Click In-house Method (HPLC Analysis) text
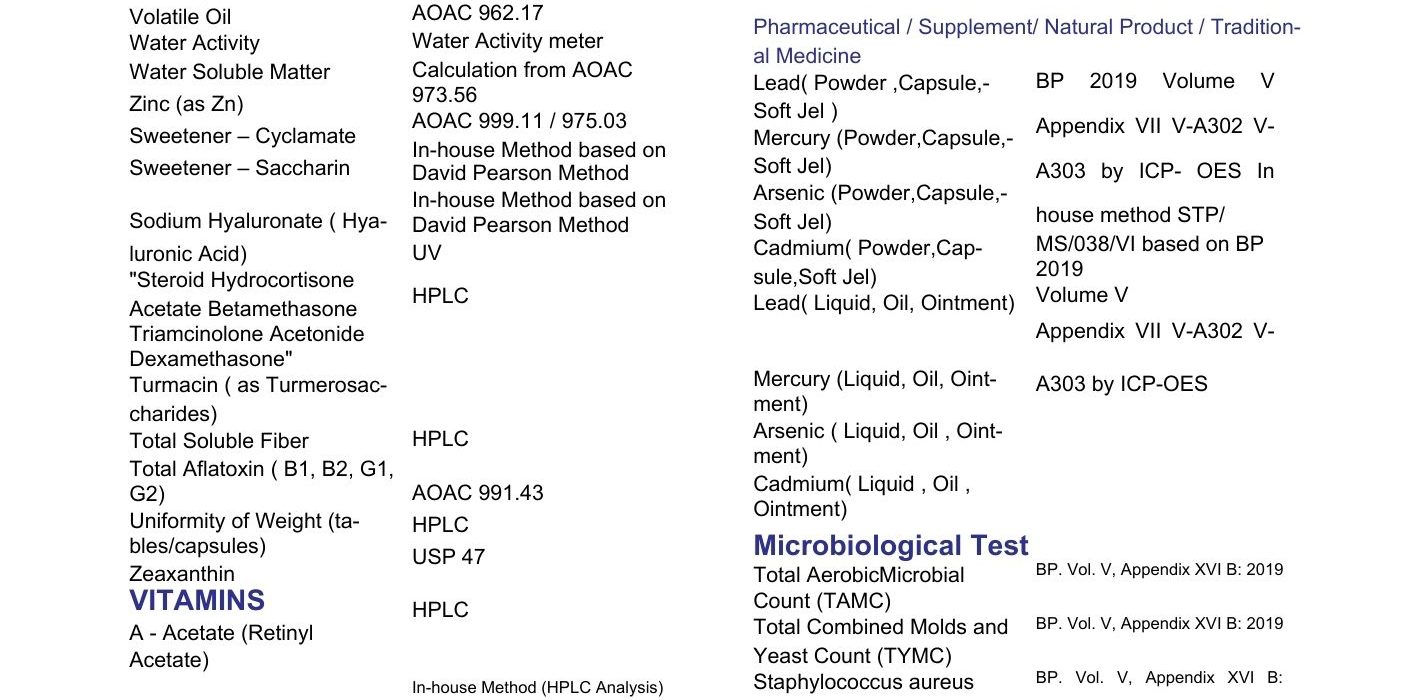This screenshot has width=1414, height=700. point(537,687)
